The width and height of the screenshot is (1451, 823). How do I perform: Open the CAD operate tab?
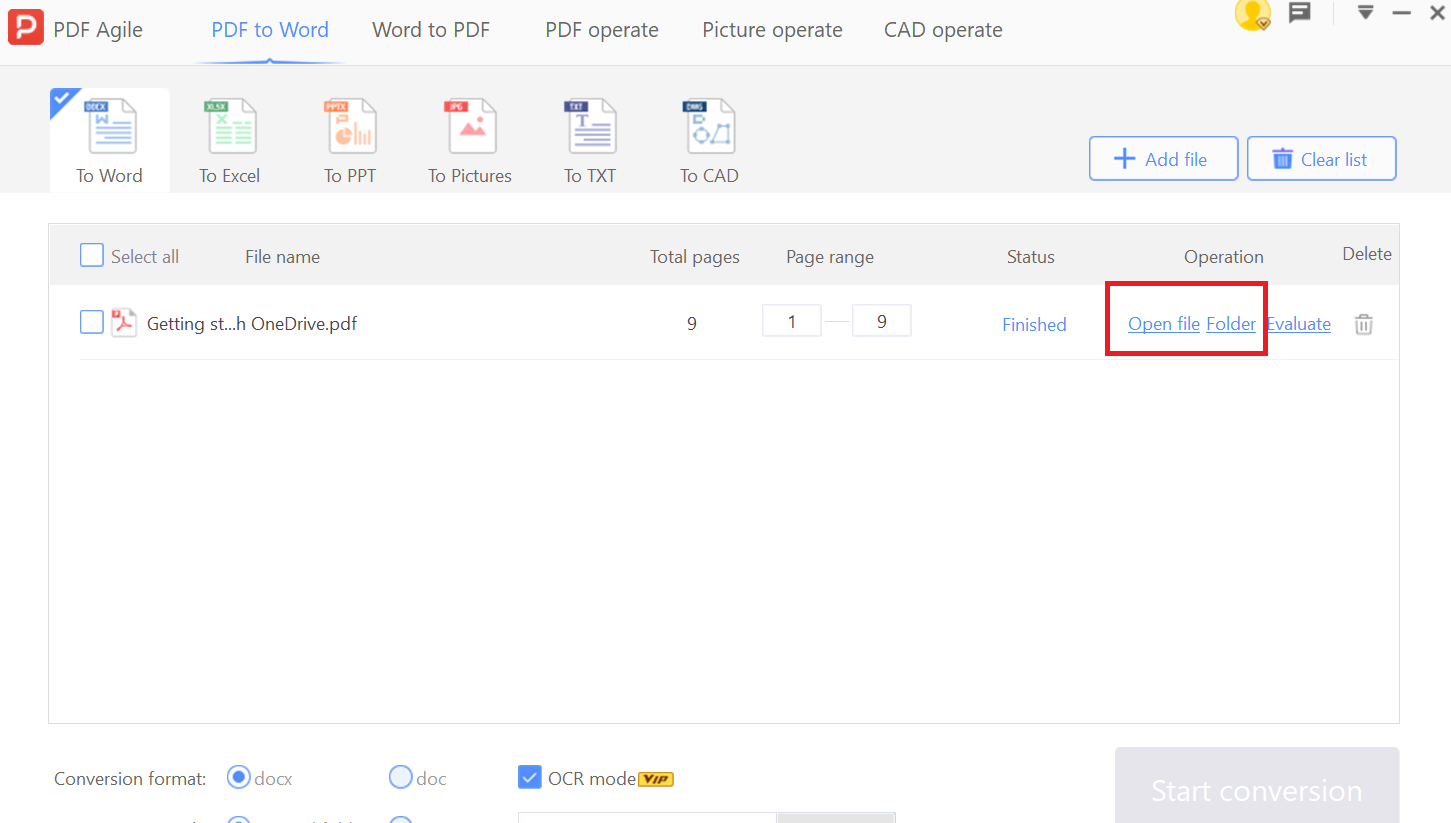coord(943,30)
